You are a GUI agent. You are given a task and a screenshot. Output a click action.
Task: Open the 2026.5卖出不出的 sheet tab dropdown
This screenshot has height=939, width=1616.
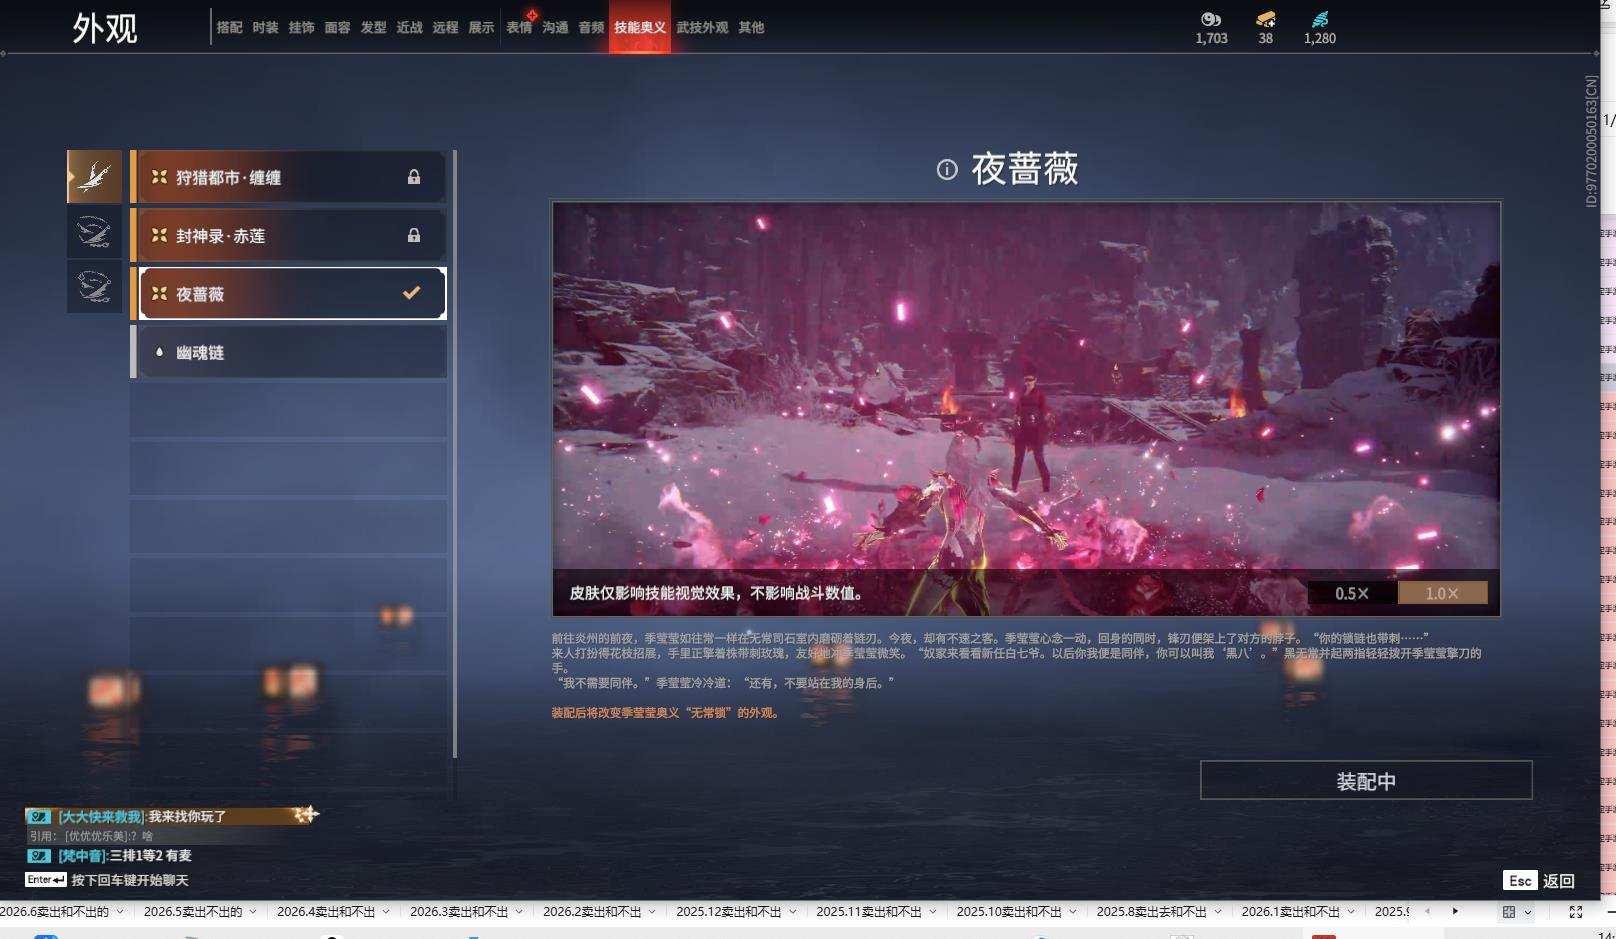(x=253, y=912)
